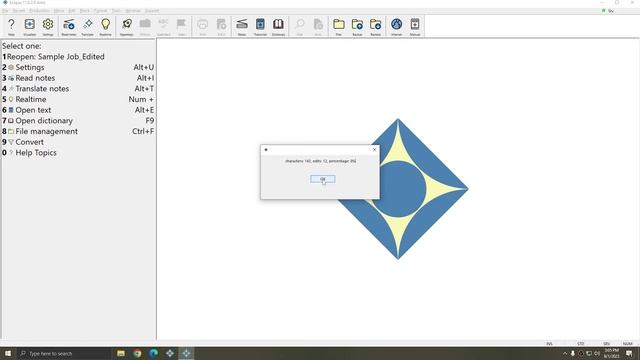This screenshot has height=360, width=640.
Task: Click the Backup folder toolbar icon
Action: [x=357, y=27]
